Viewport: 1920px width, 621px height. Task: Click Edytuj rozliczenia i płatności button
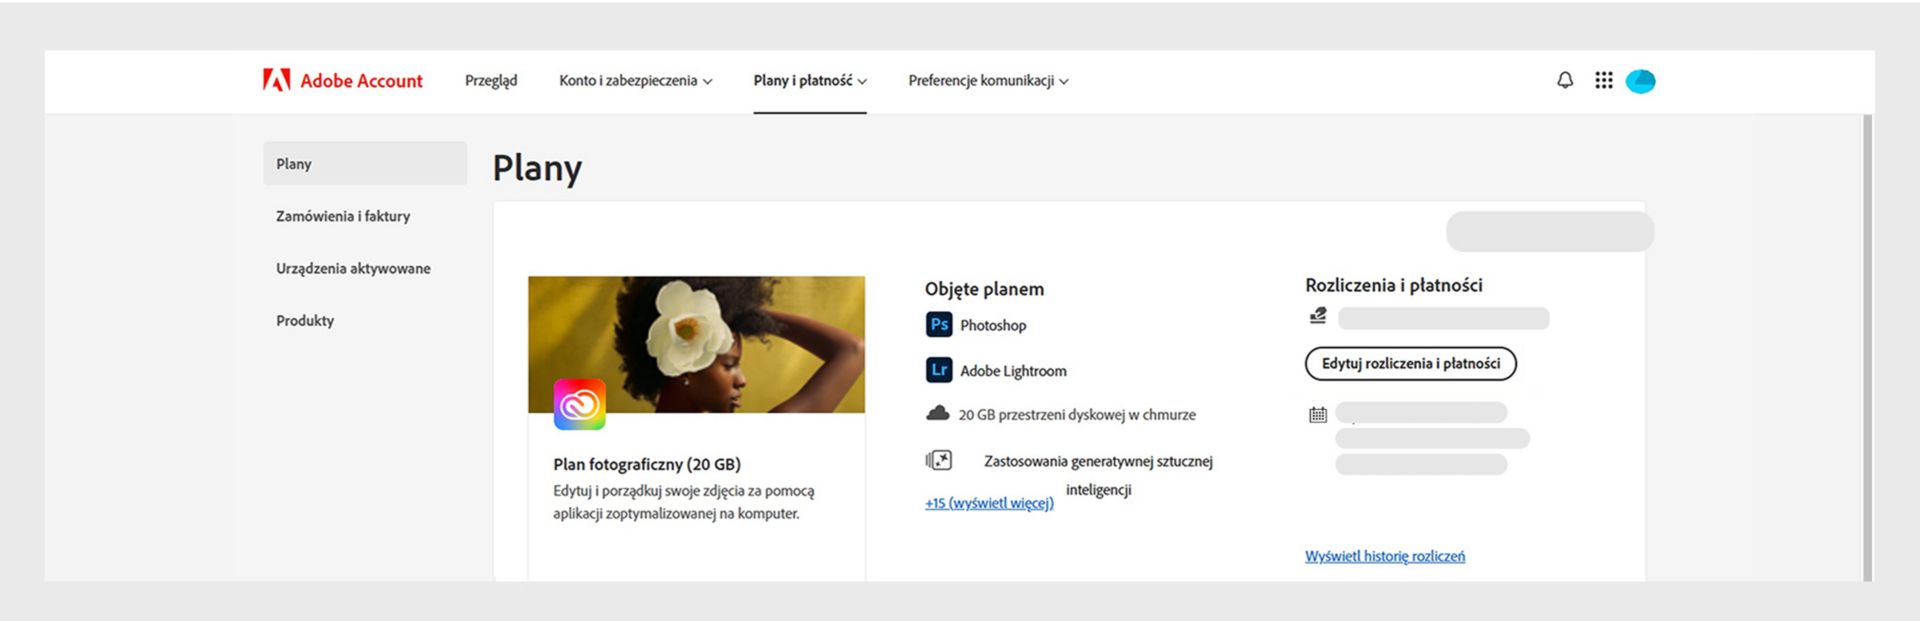1410,363
